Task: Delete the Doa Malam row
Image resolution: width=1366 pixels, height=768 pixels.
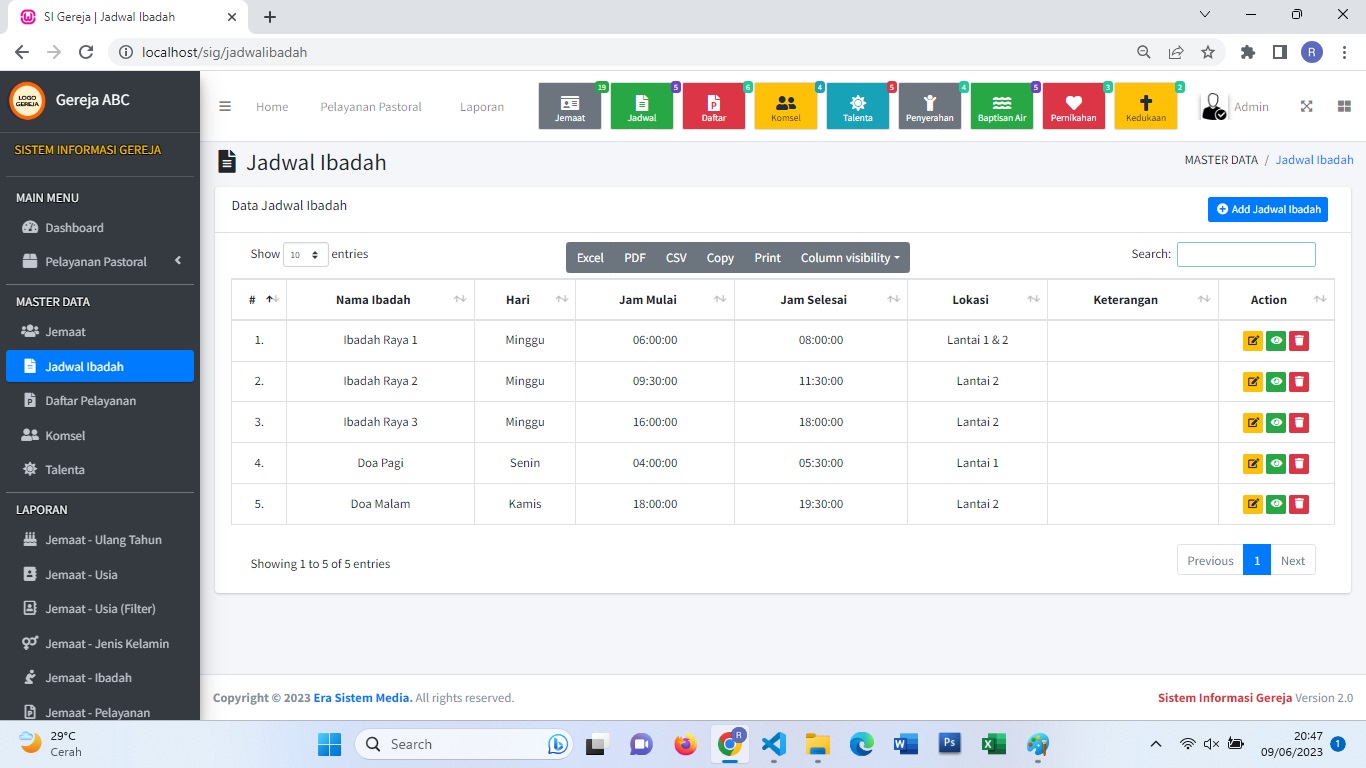Action: click(1298, 504)
